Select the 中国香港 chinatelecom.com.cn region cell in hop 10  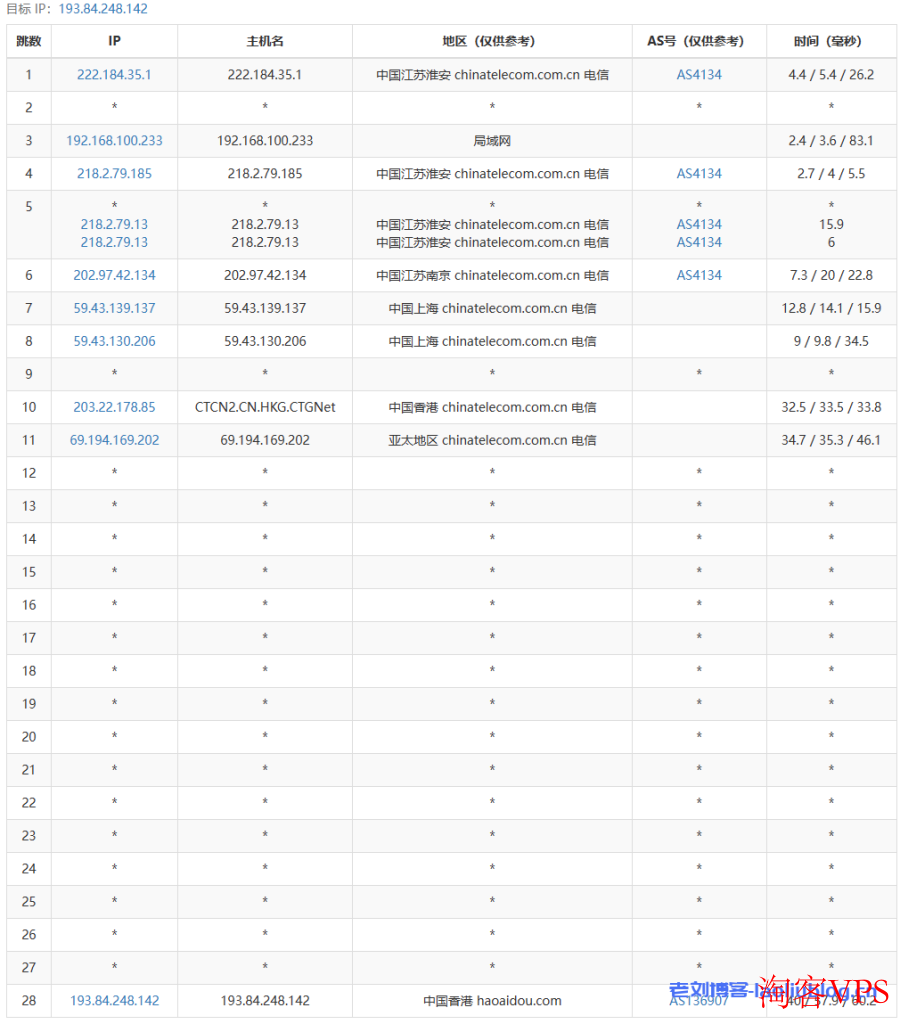[492, 407]
